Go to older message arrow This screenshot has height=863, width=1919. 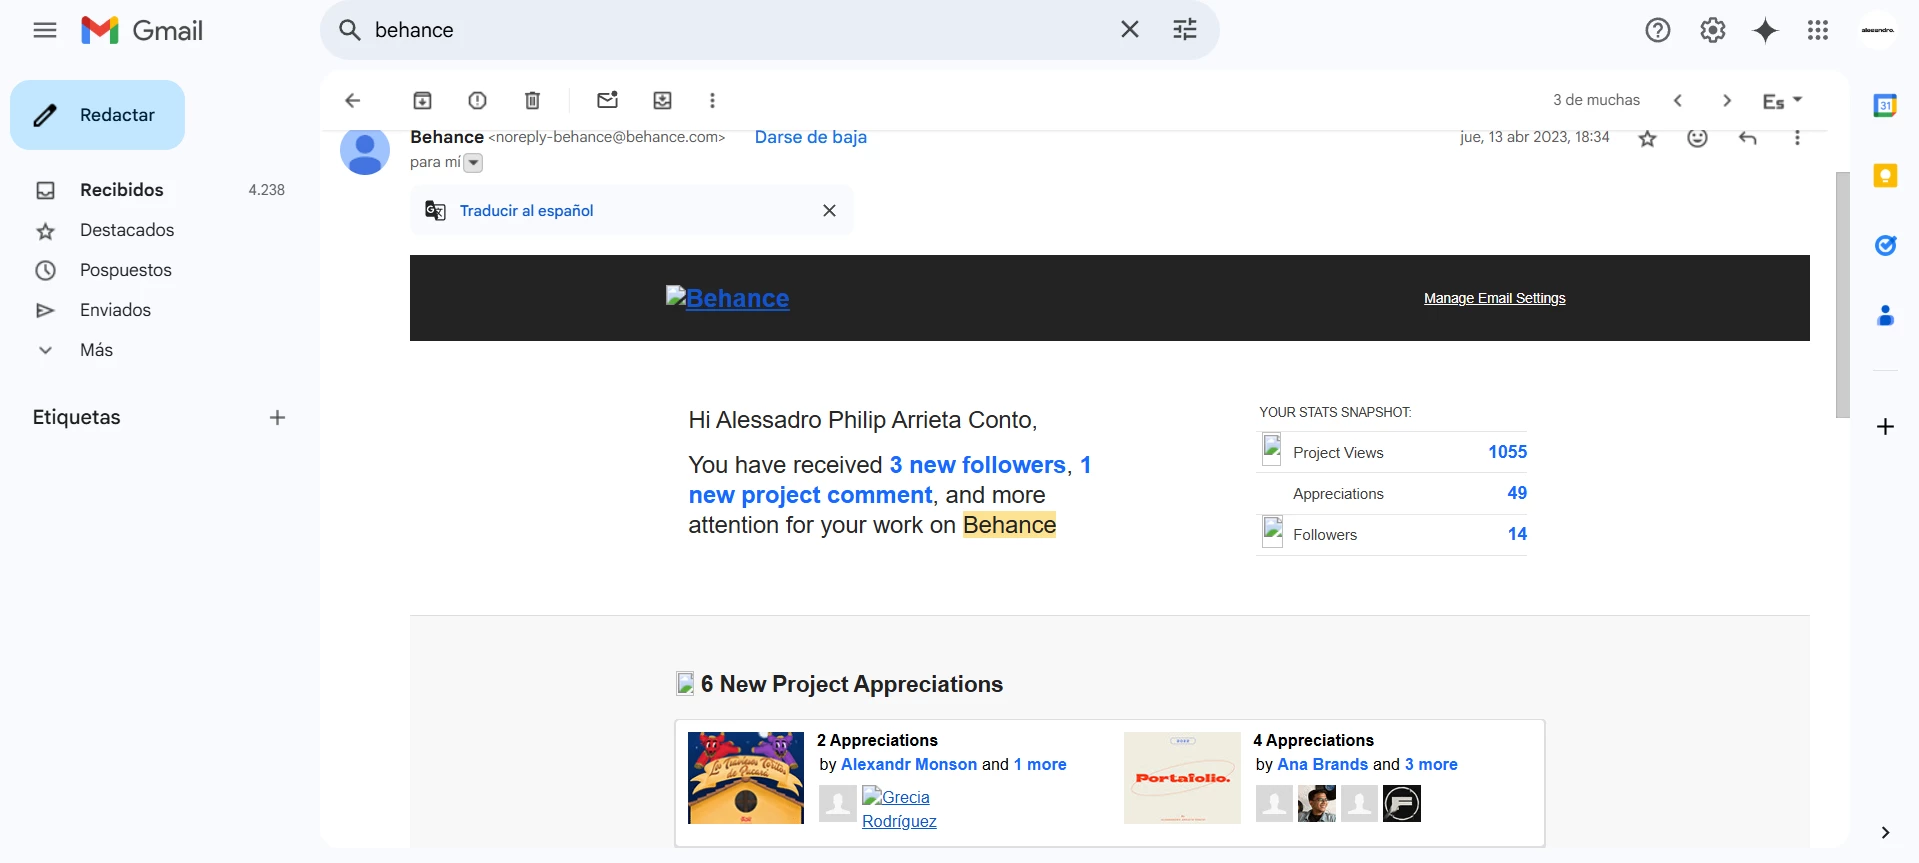point(1727,100)
